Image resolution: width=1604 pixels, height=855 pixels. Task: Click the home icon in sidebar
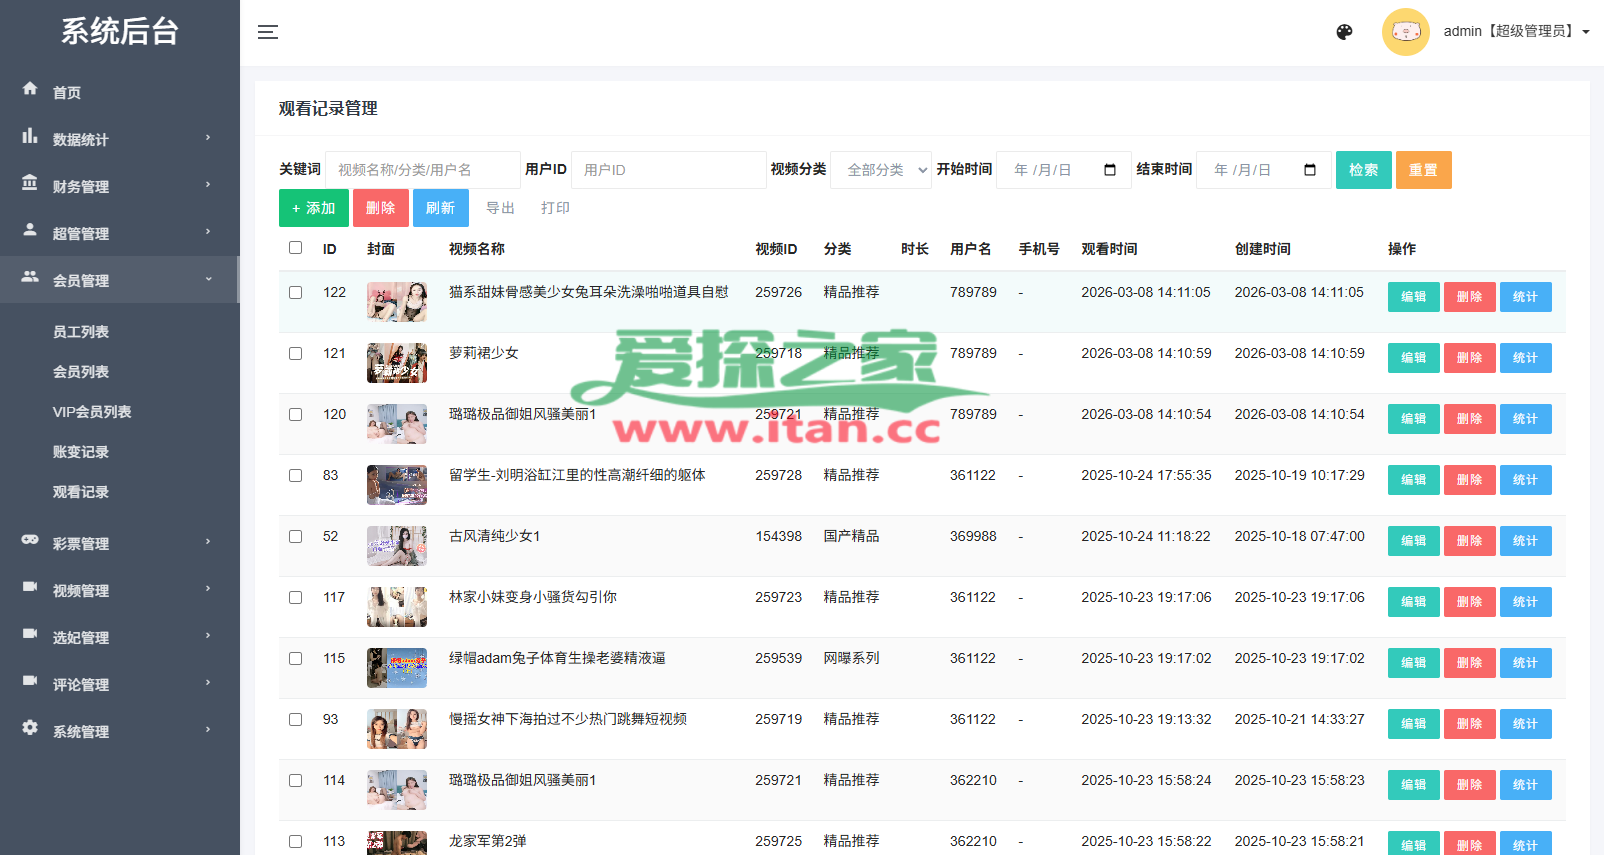click(x=30, y=89)
